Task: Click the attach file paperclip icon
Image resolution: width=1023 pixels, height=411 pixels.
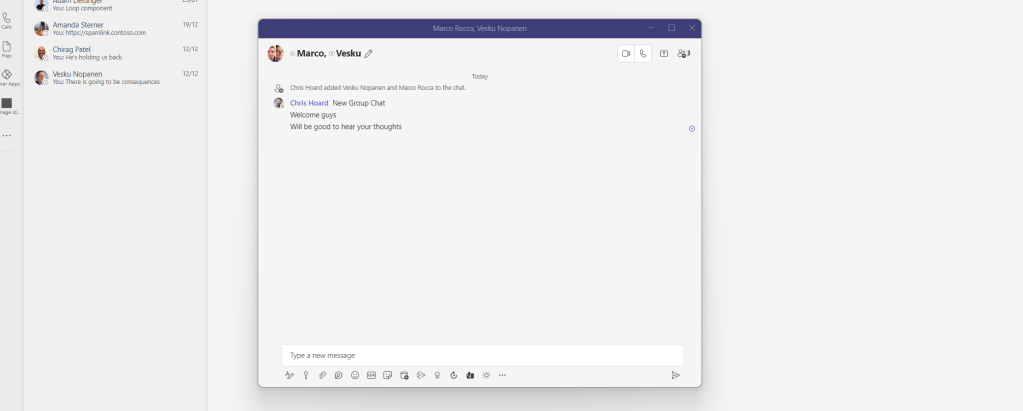Action: coord(322,375)
